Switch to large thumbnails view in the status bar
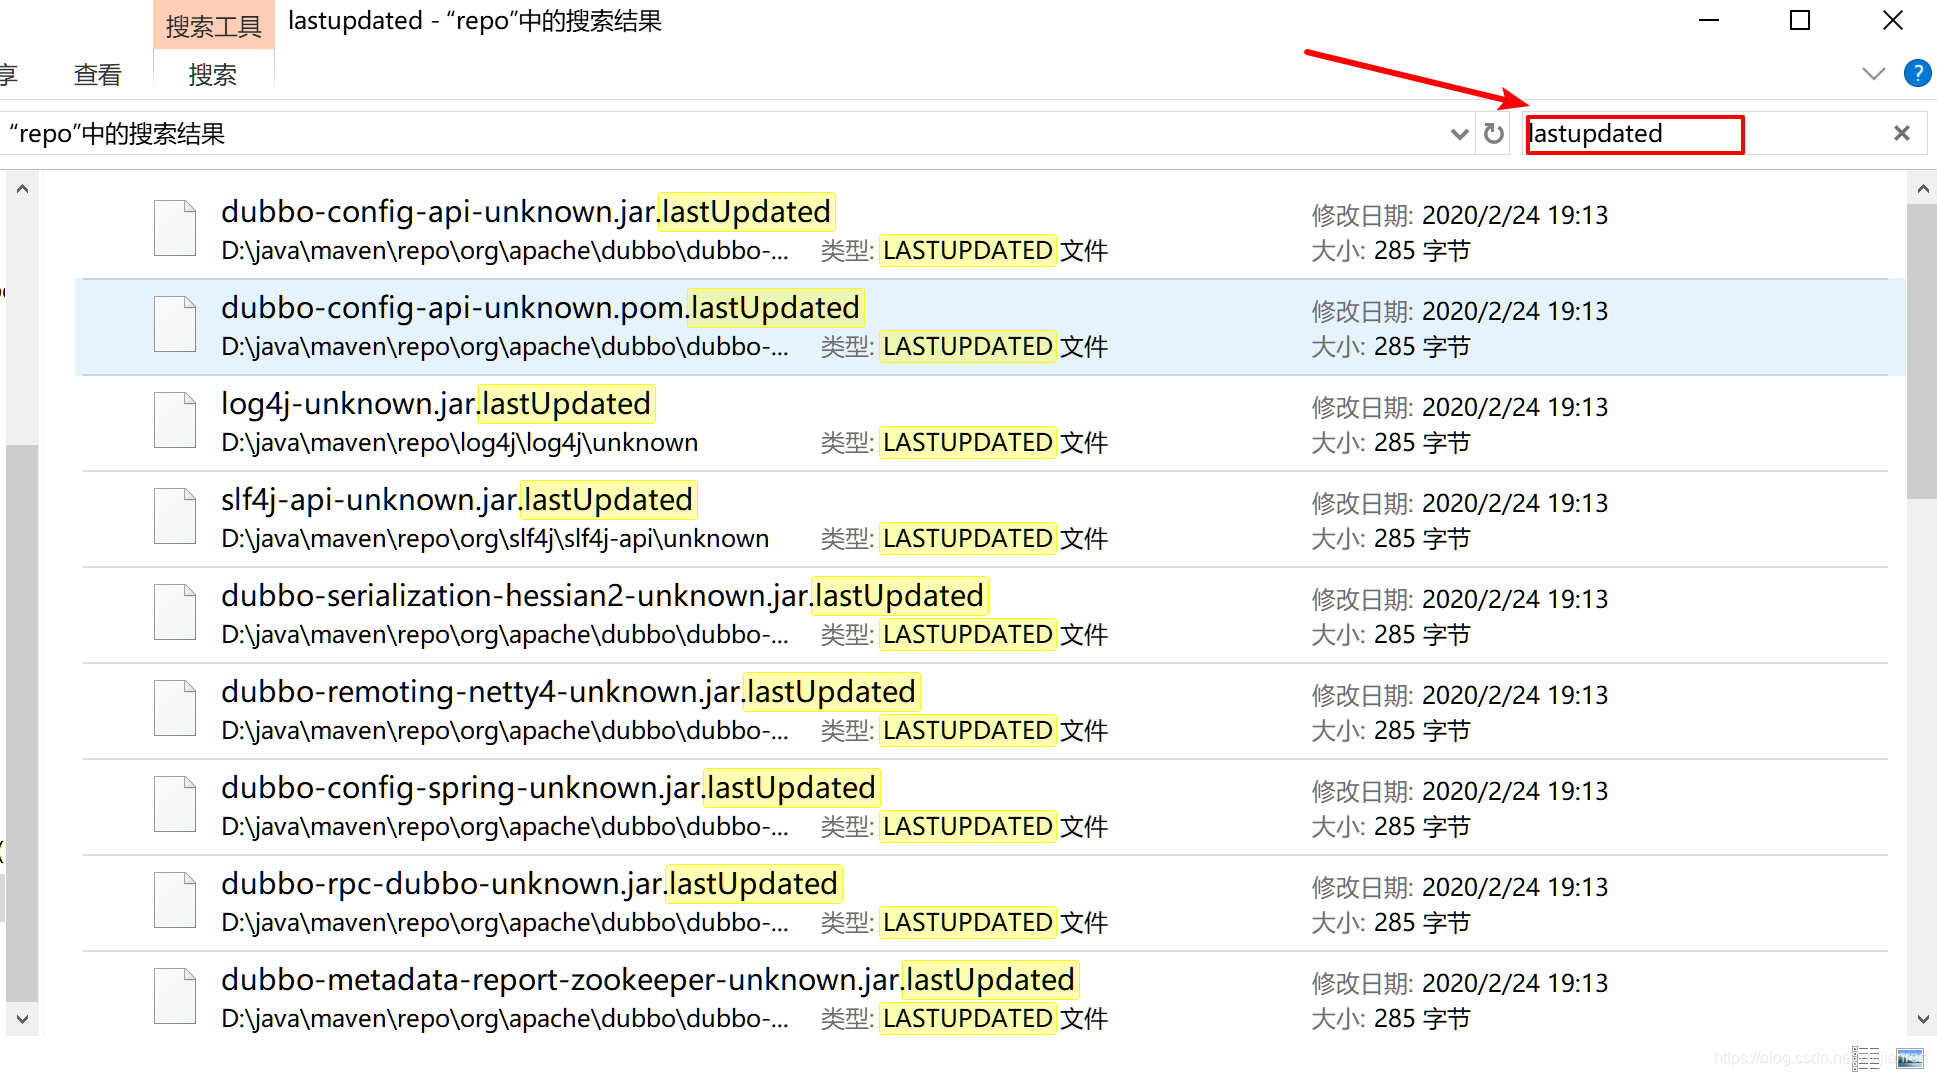The image size is (1937, 1076). 1909,1058
